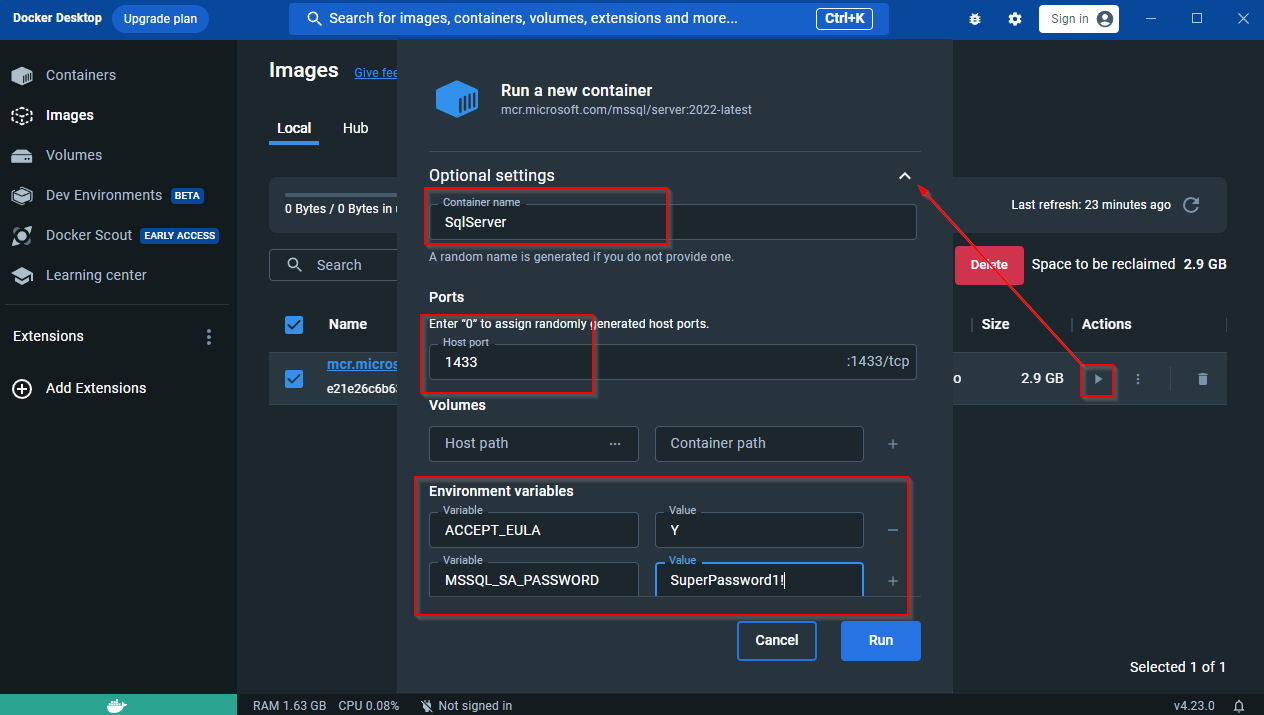
Task: Run the image with play icon
Action: pos(1098,379)
